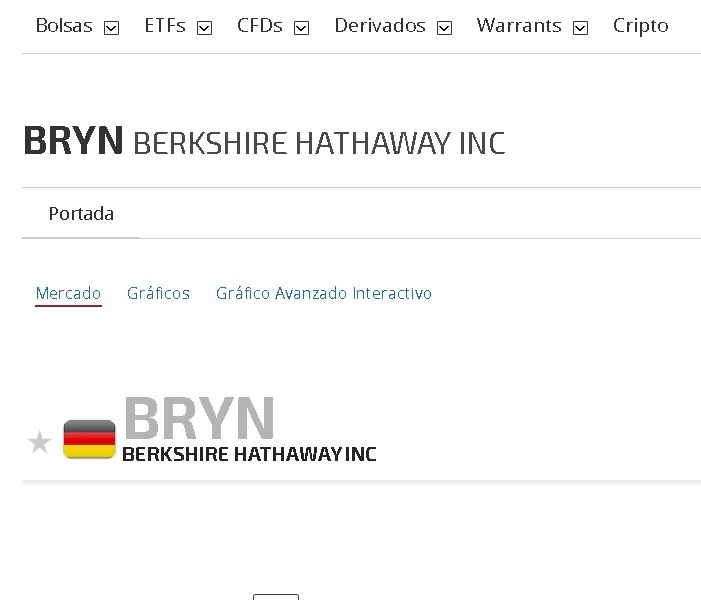This screenshot has width=701, height=600.
Task: Expand the Bolsas dropdown arrow
Action: 112,28
